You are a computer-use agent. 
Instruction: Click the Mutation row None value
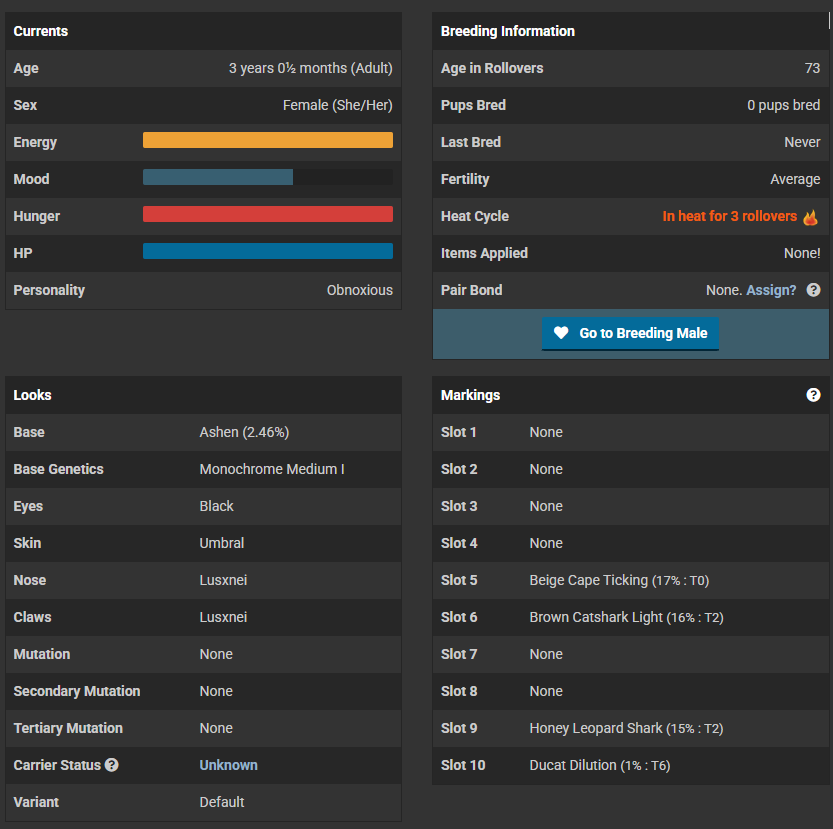coord(216,654)
